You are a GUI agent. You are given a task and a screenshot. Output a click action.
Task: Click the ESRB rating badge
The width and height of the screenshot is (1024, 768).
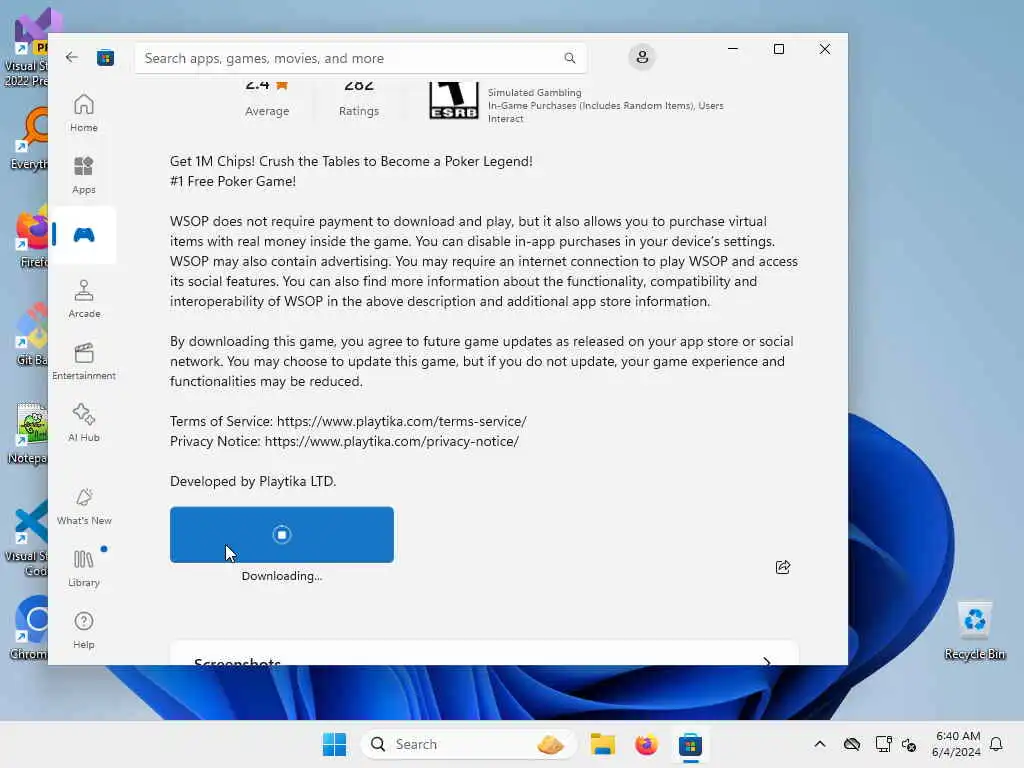tap(453, 100)
